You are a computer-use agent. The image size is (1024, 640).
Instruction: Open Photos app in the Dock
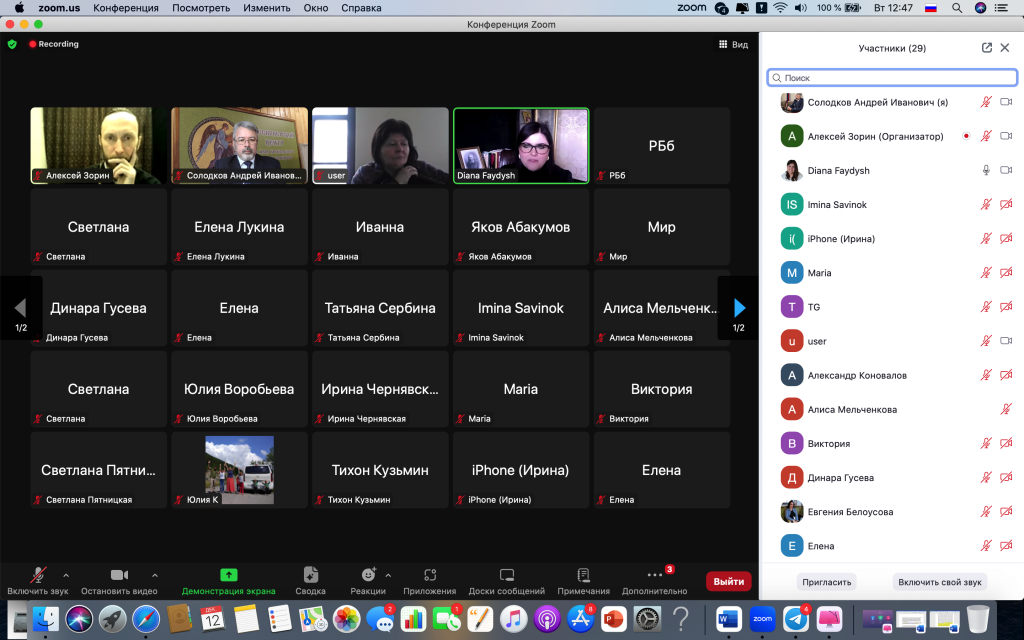tap(346, 618)
